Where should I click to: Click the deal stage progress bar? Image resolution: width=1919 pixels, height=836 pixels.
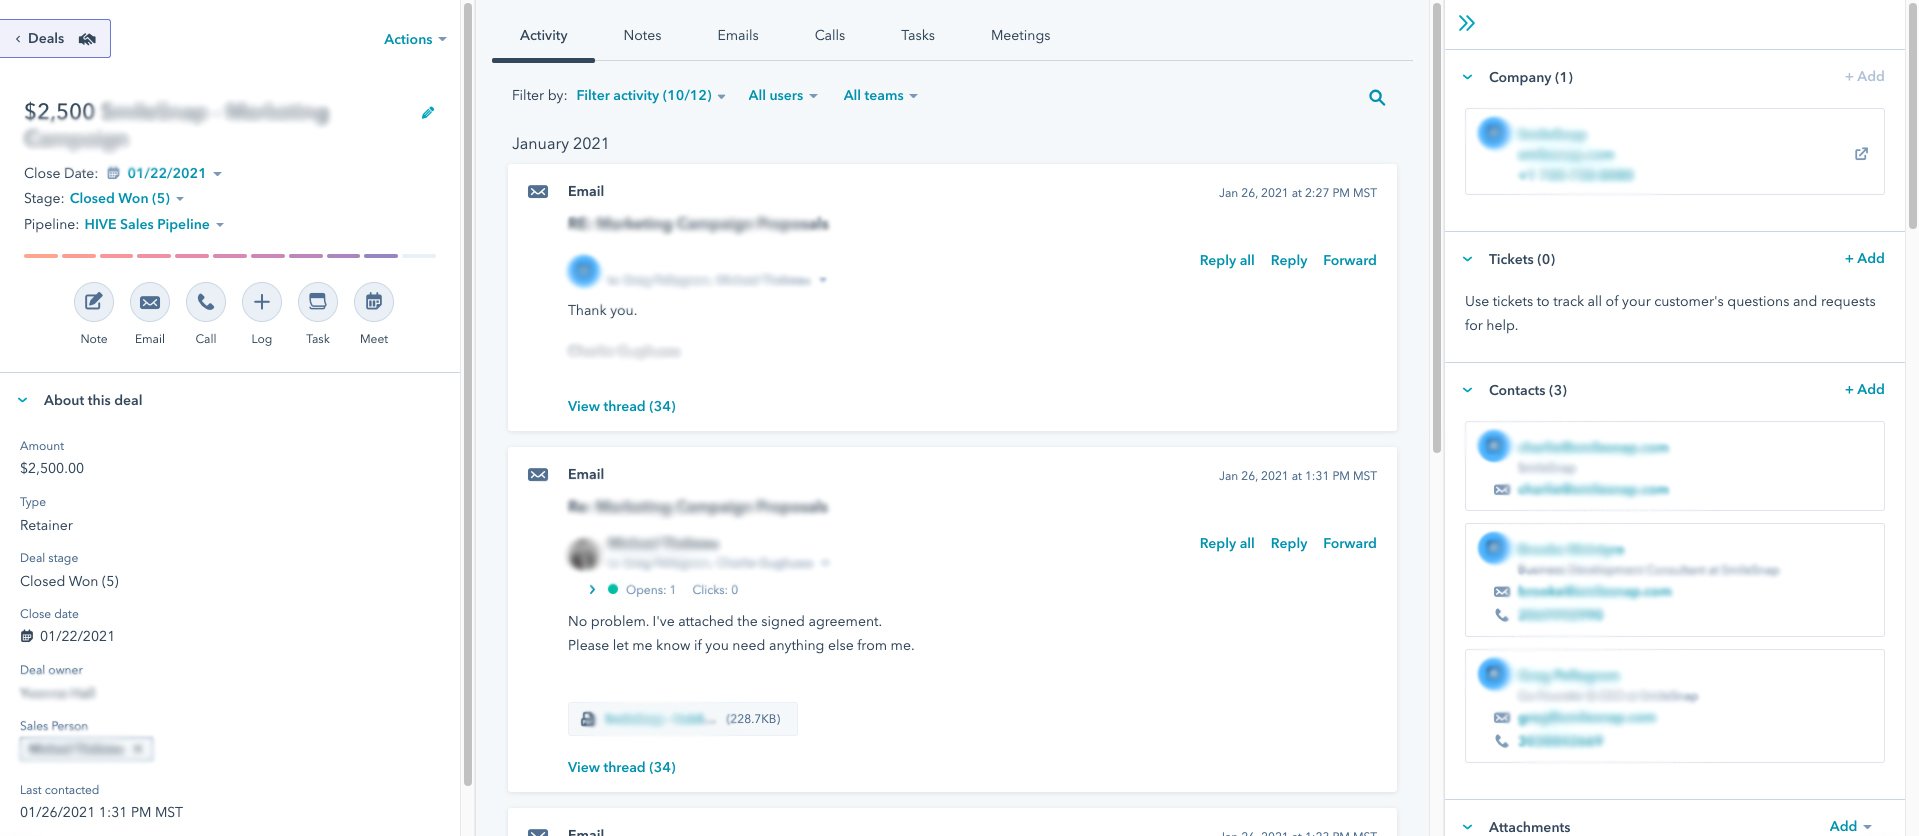(230, 256)
